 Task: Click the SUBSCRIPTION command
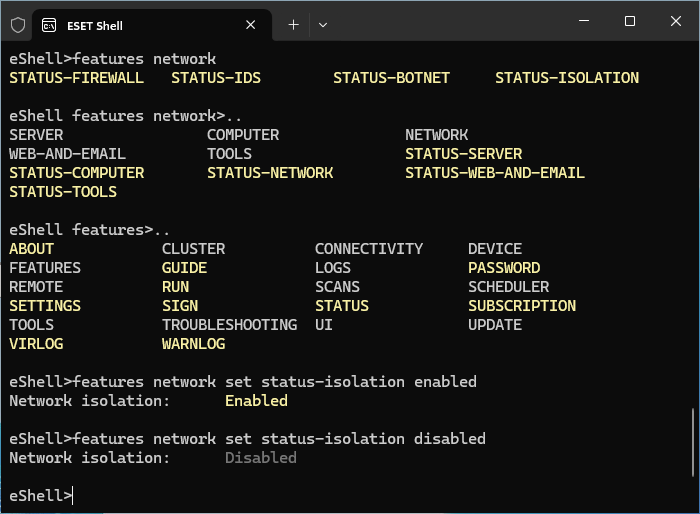pyautogui.click(x=522, y=305)
